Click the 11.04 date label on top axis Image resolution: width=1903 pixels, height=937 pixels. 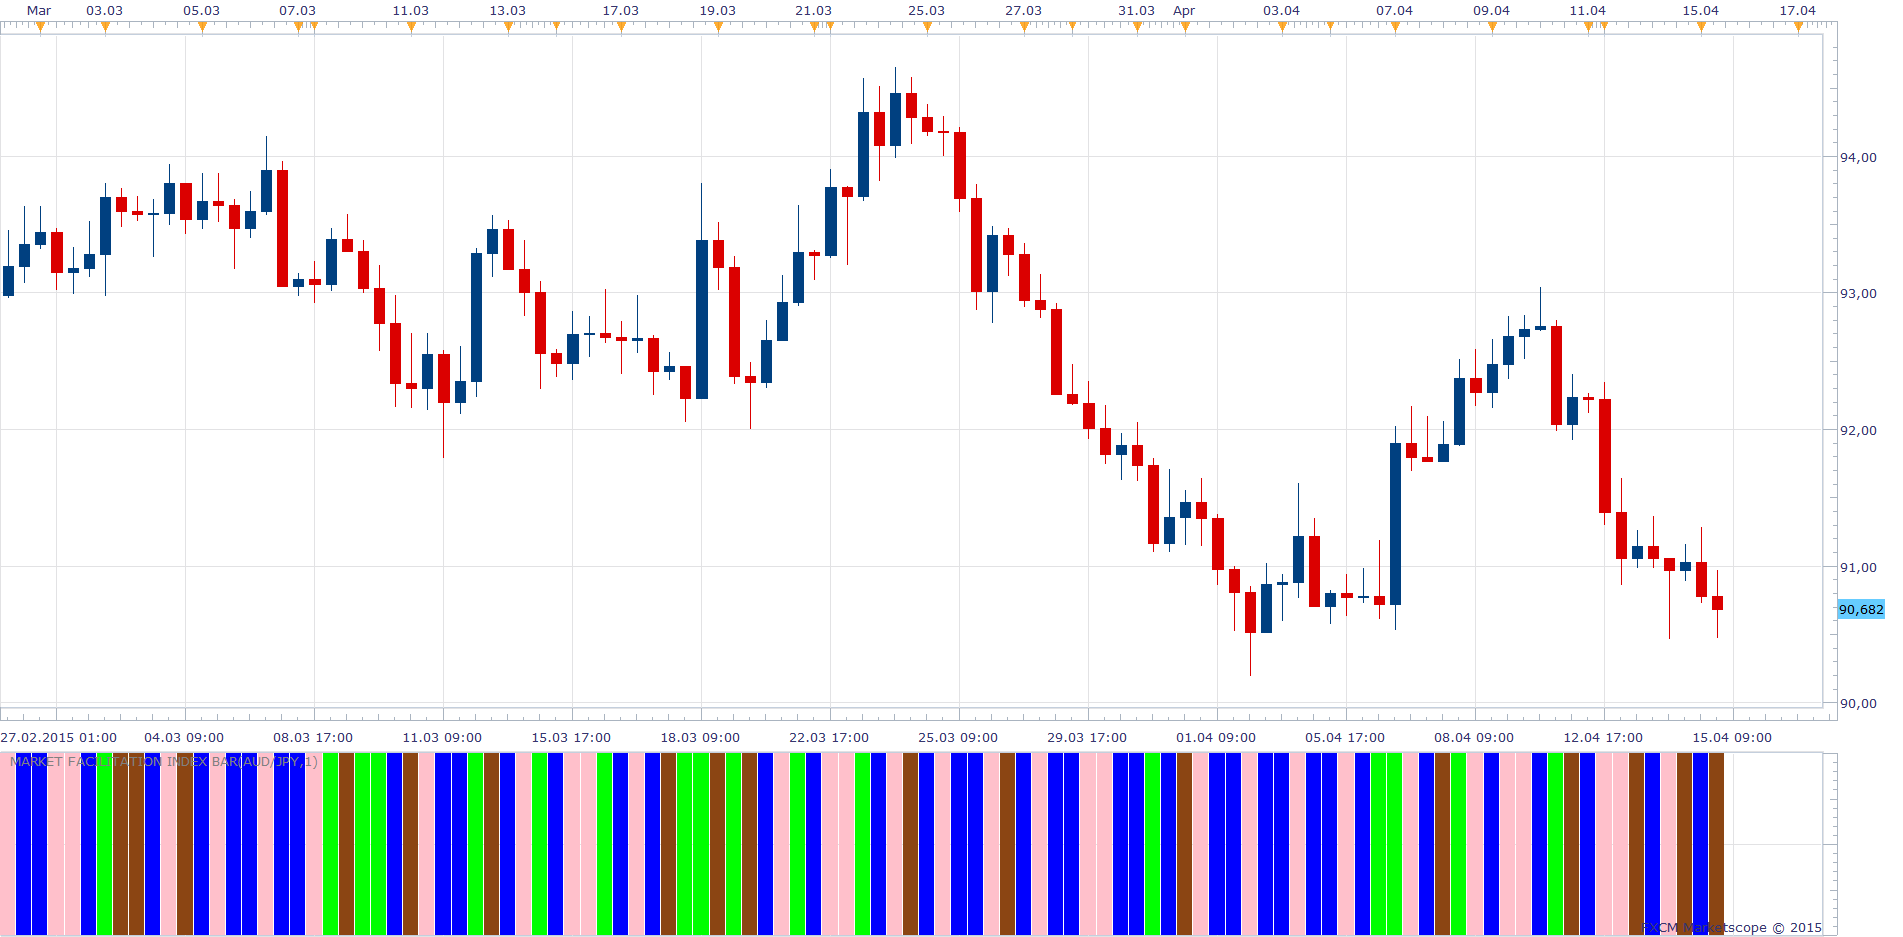1588,10
